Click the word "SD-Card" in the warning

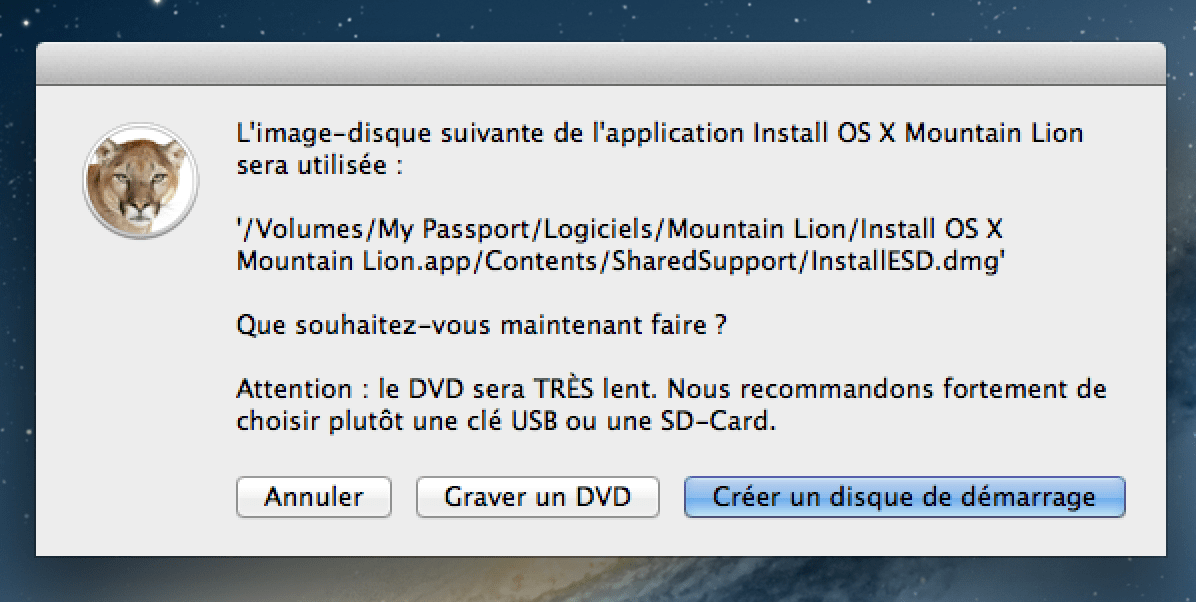[725, 421]
